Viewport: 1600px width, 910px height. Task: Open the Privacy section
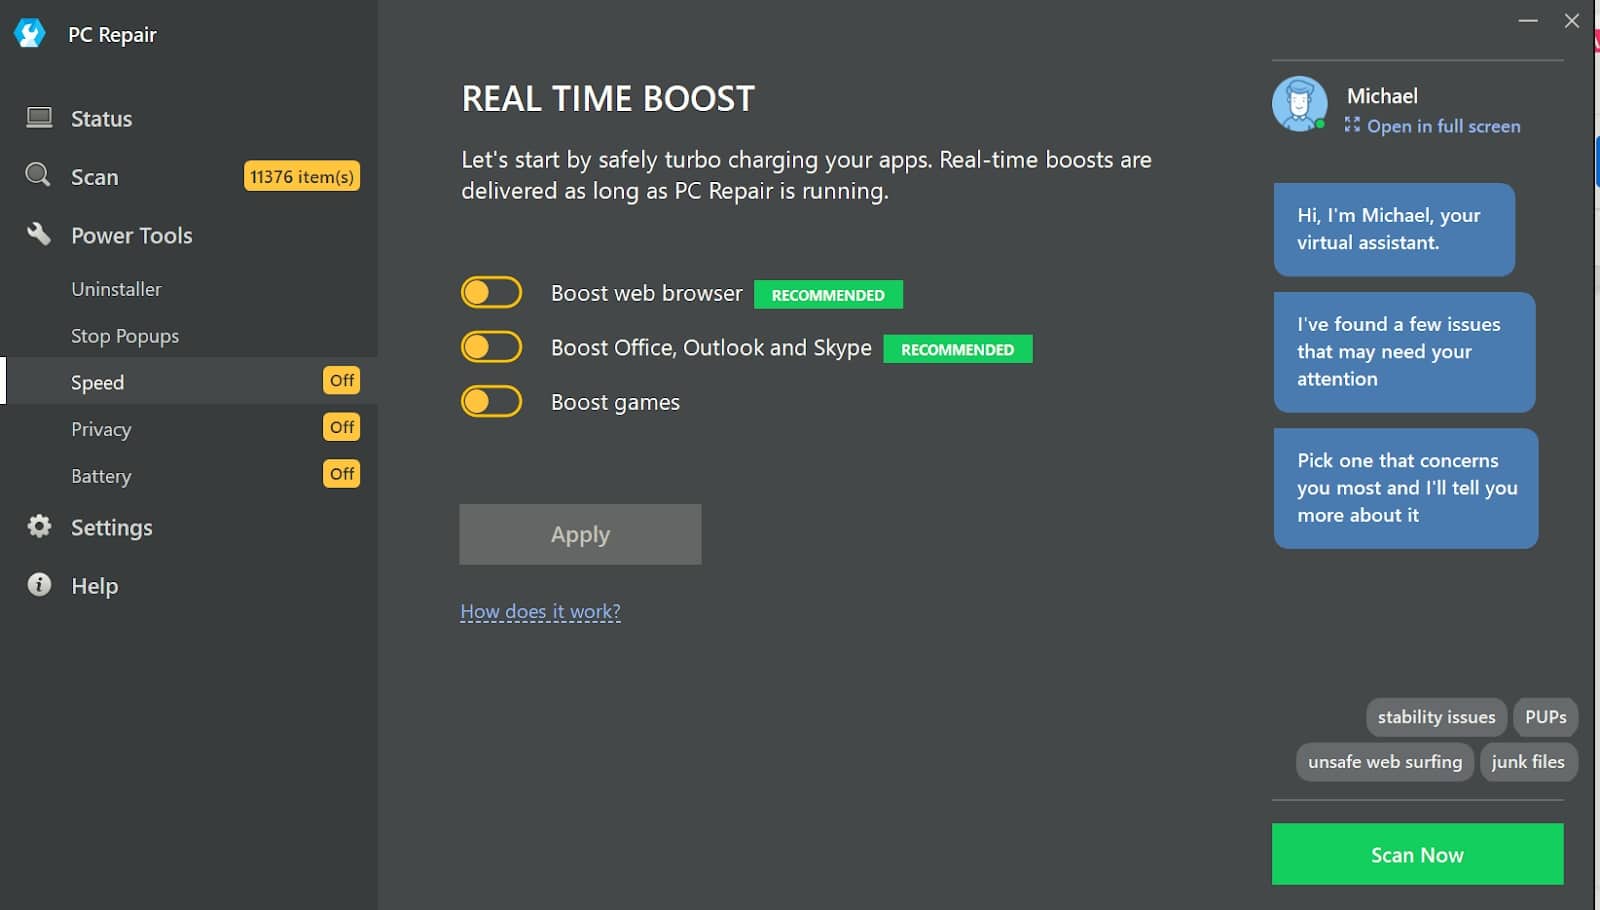(101, 429)
